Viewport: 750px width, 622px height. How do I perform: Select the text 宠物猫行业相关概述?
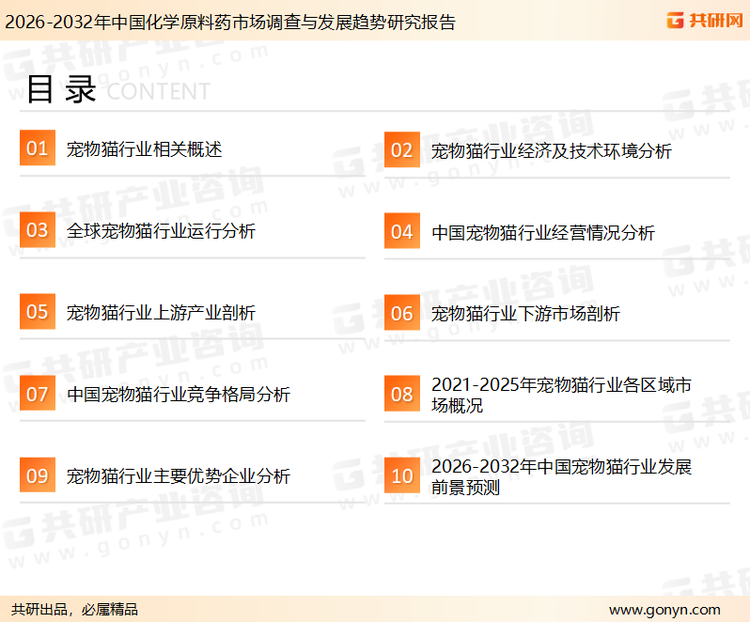pos(144,149)
